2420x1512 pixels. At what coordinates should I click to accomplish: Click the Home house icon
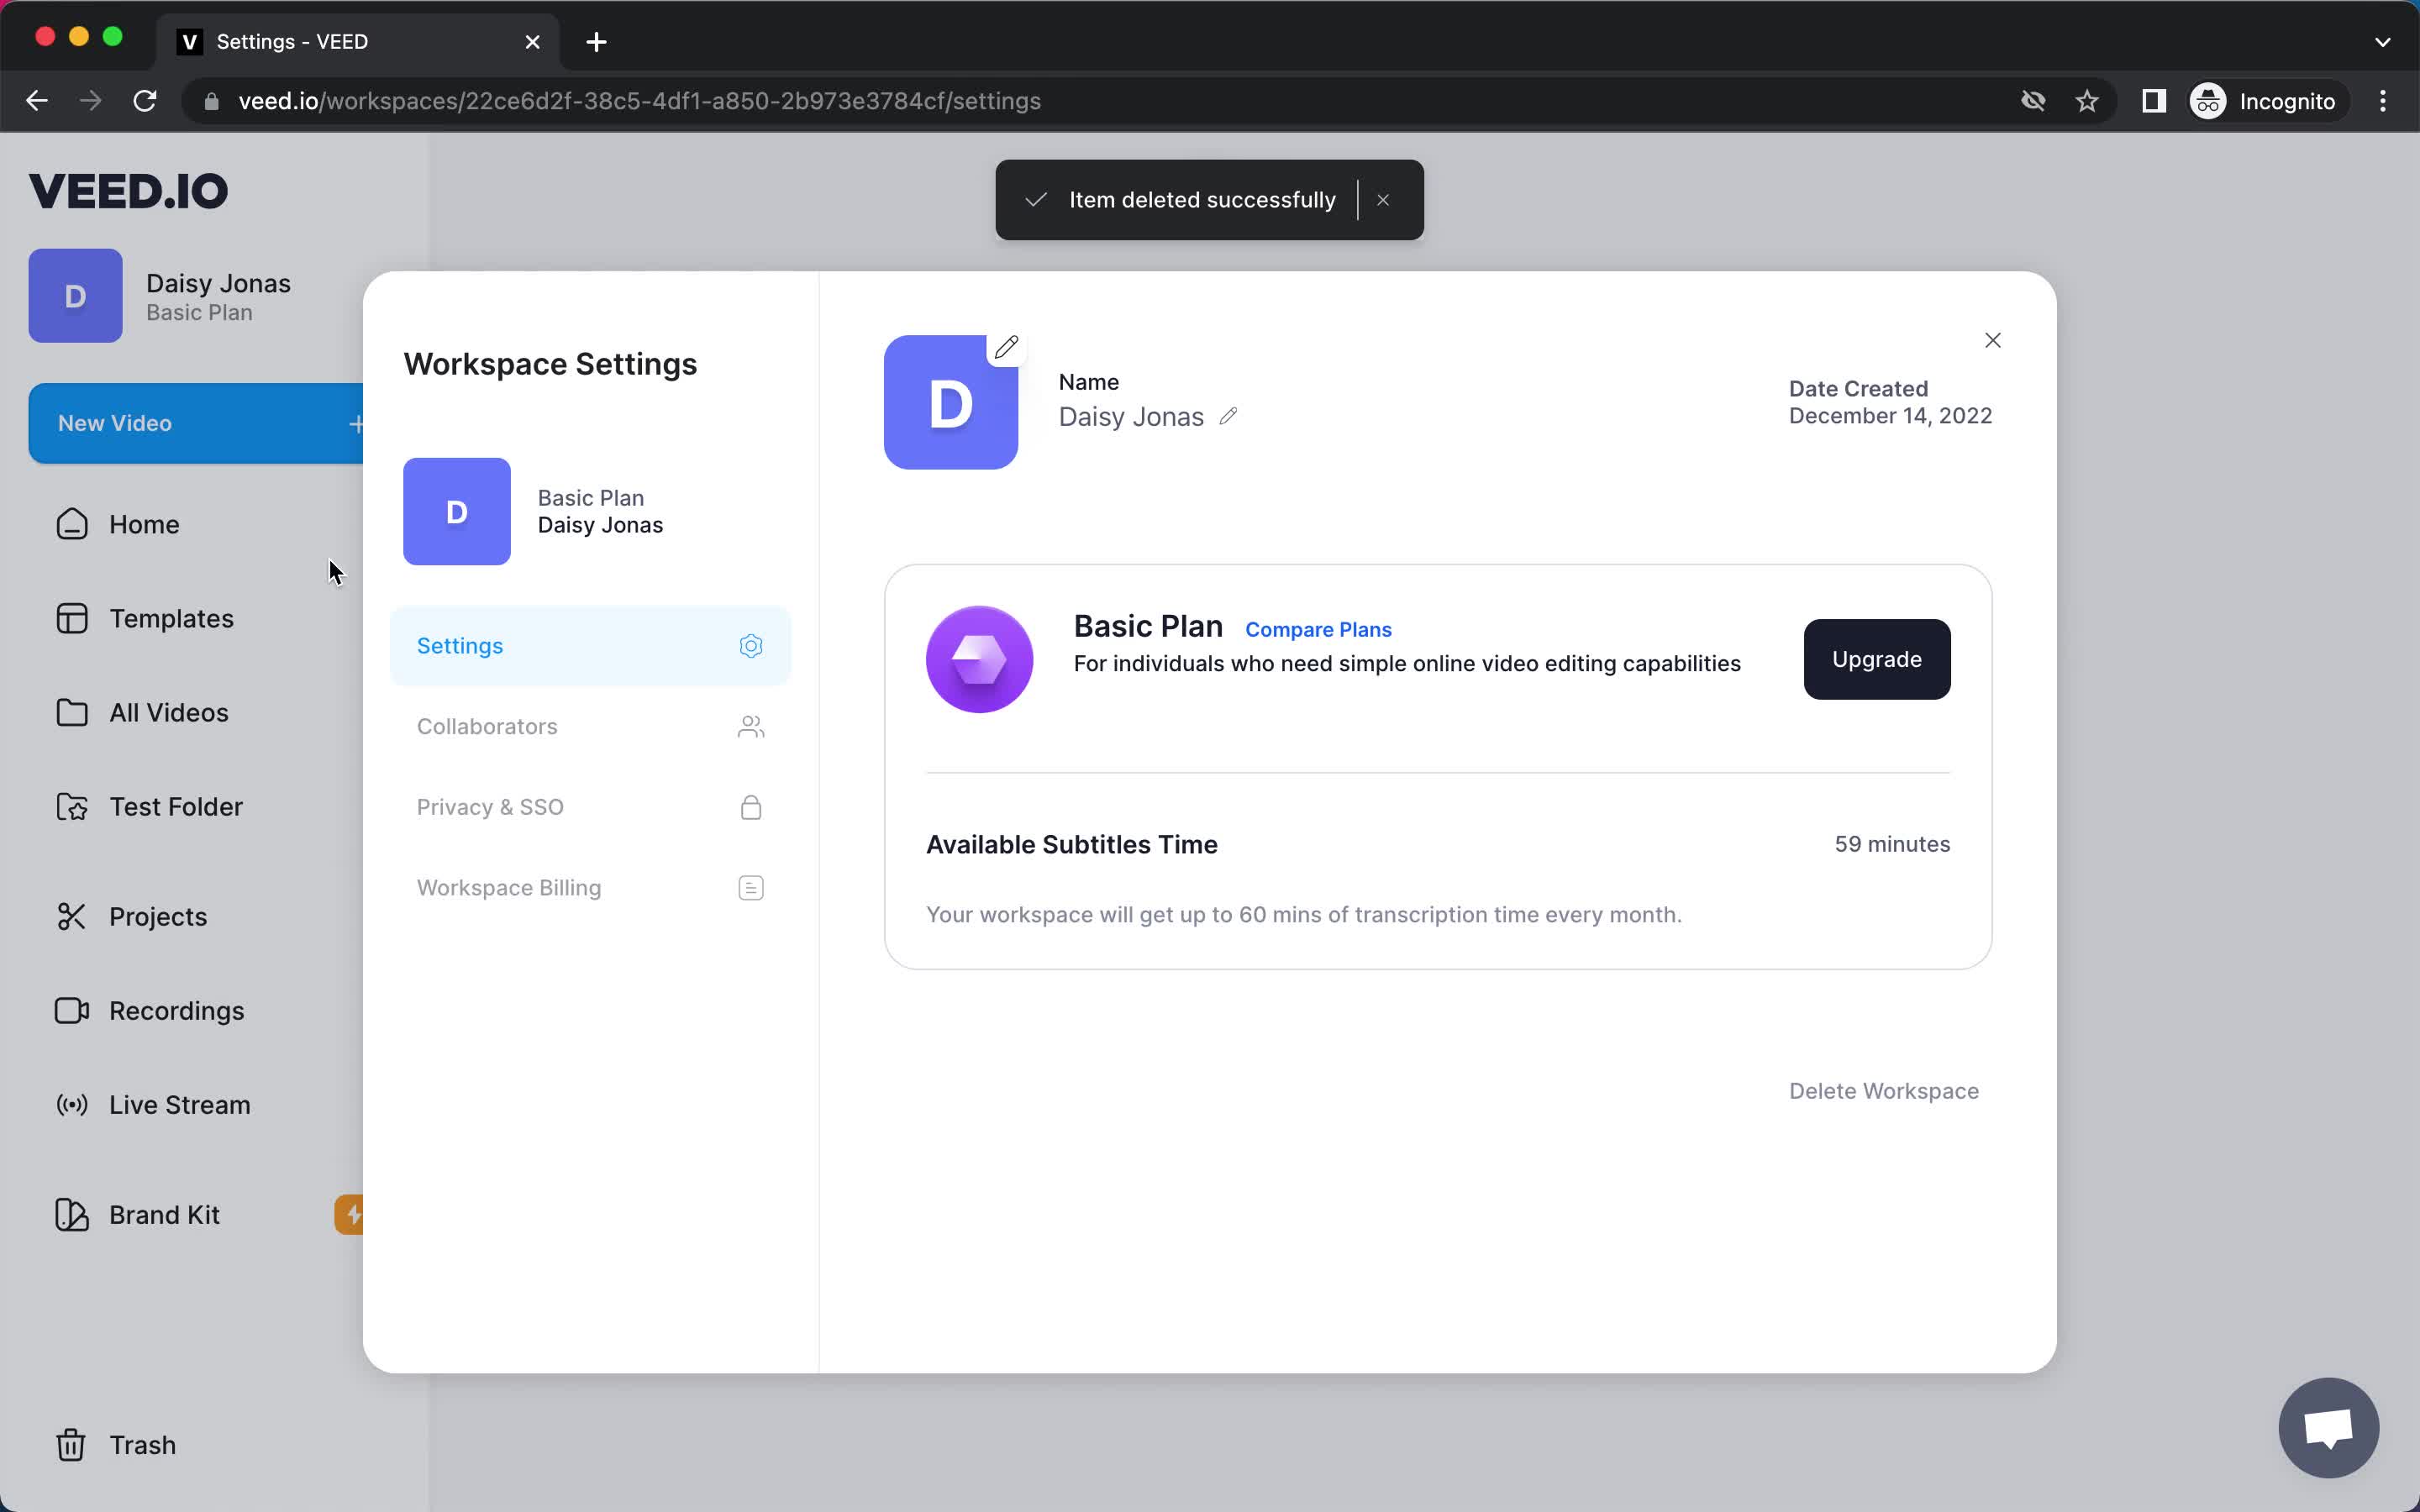tap(72, 524)
